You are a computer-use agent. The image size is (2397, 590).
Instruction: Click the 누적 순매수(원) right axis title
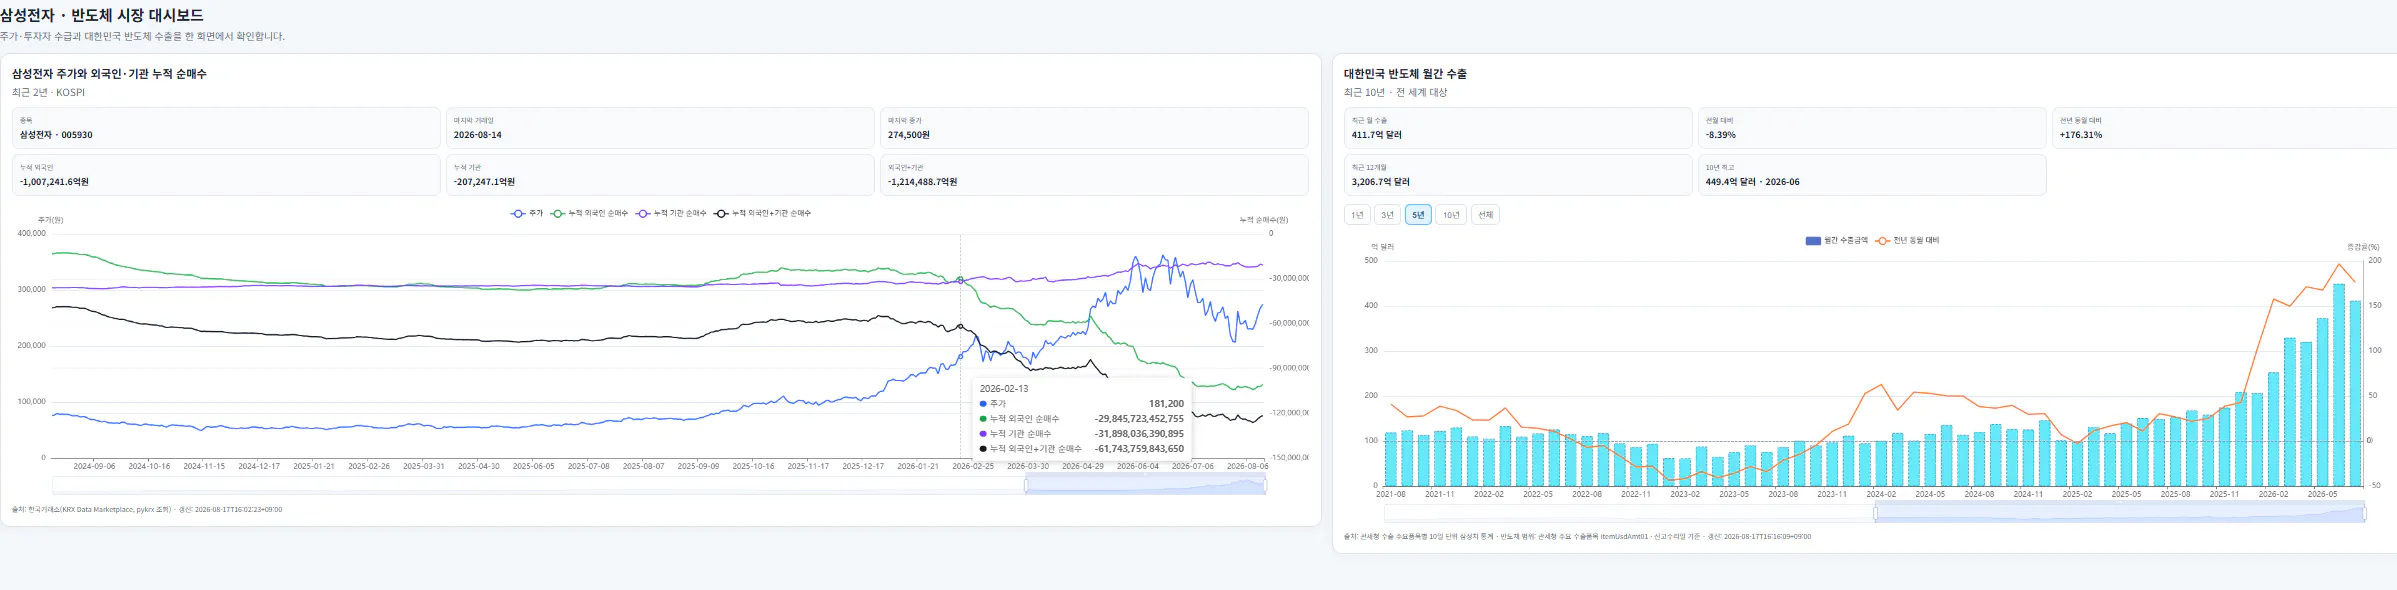click(1264, 220)
